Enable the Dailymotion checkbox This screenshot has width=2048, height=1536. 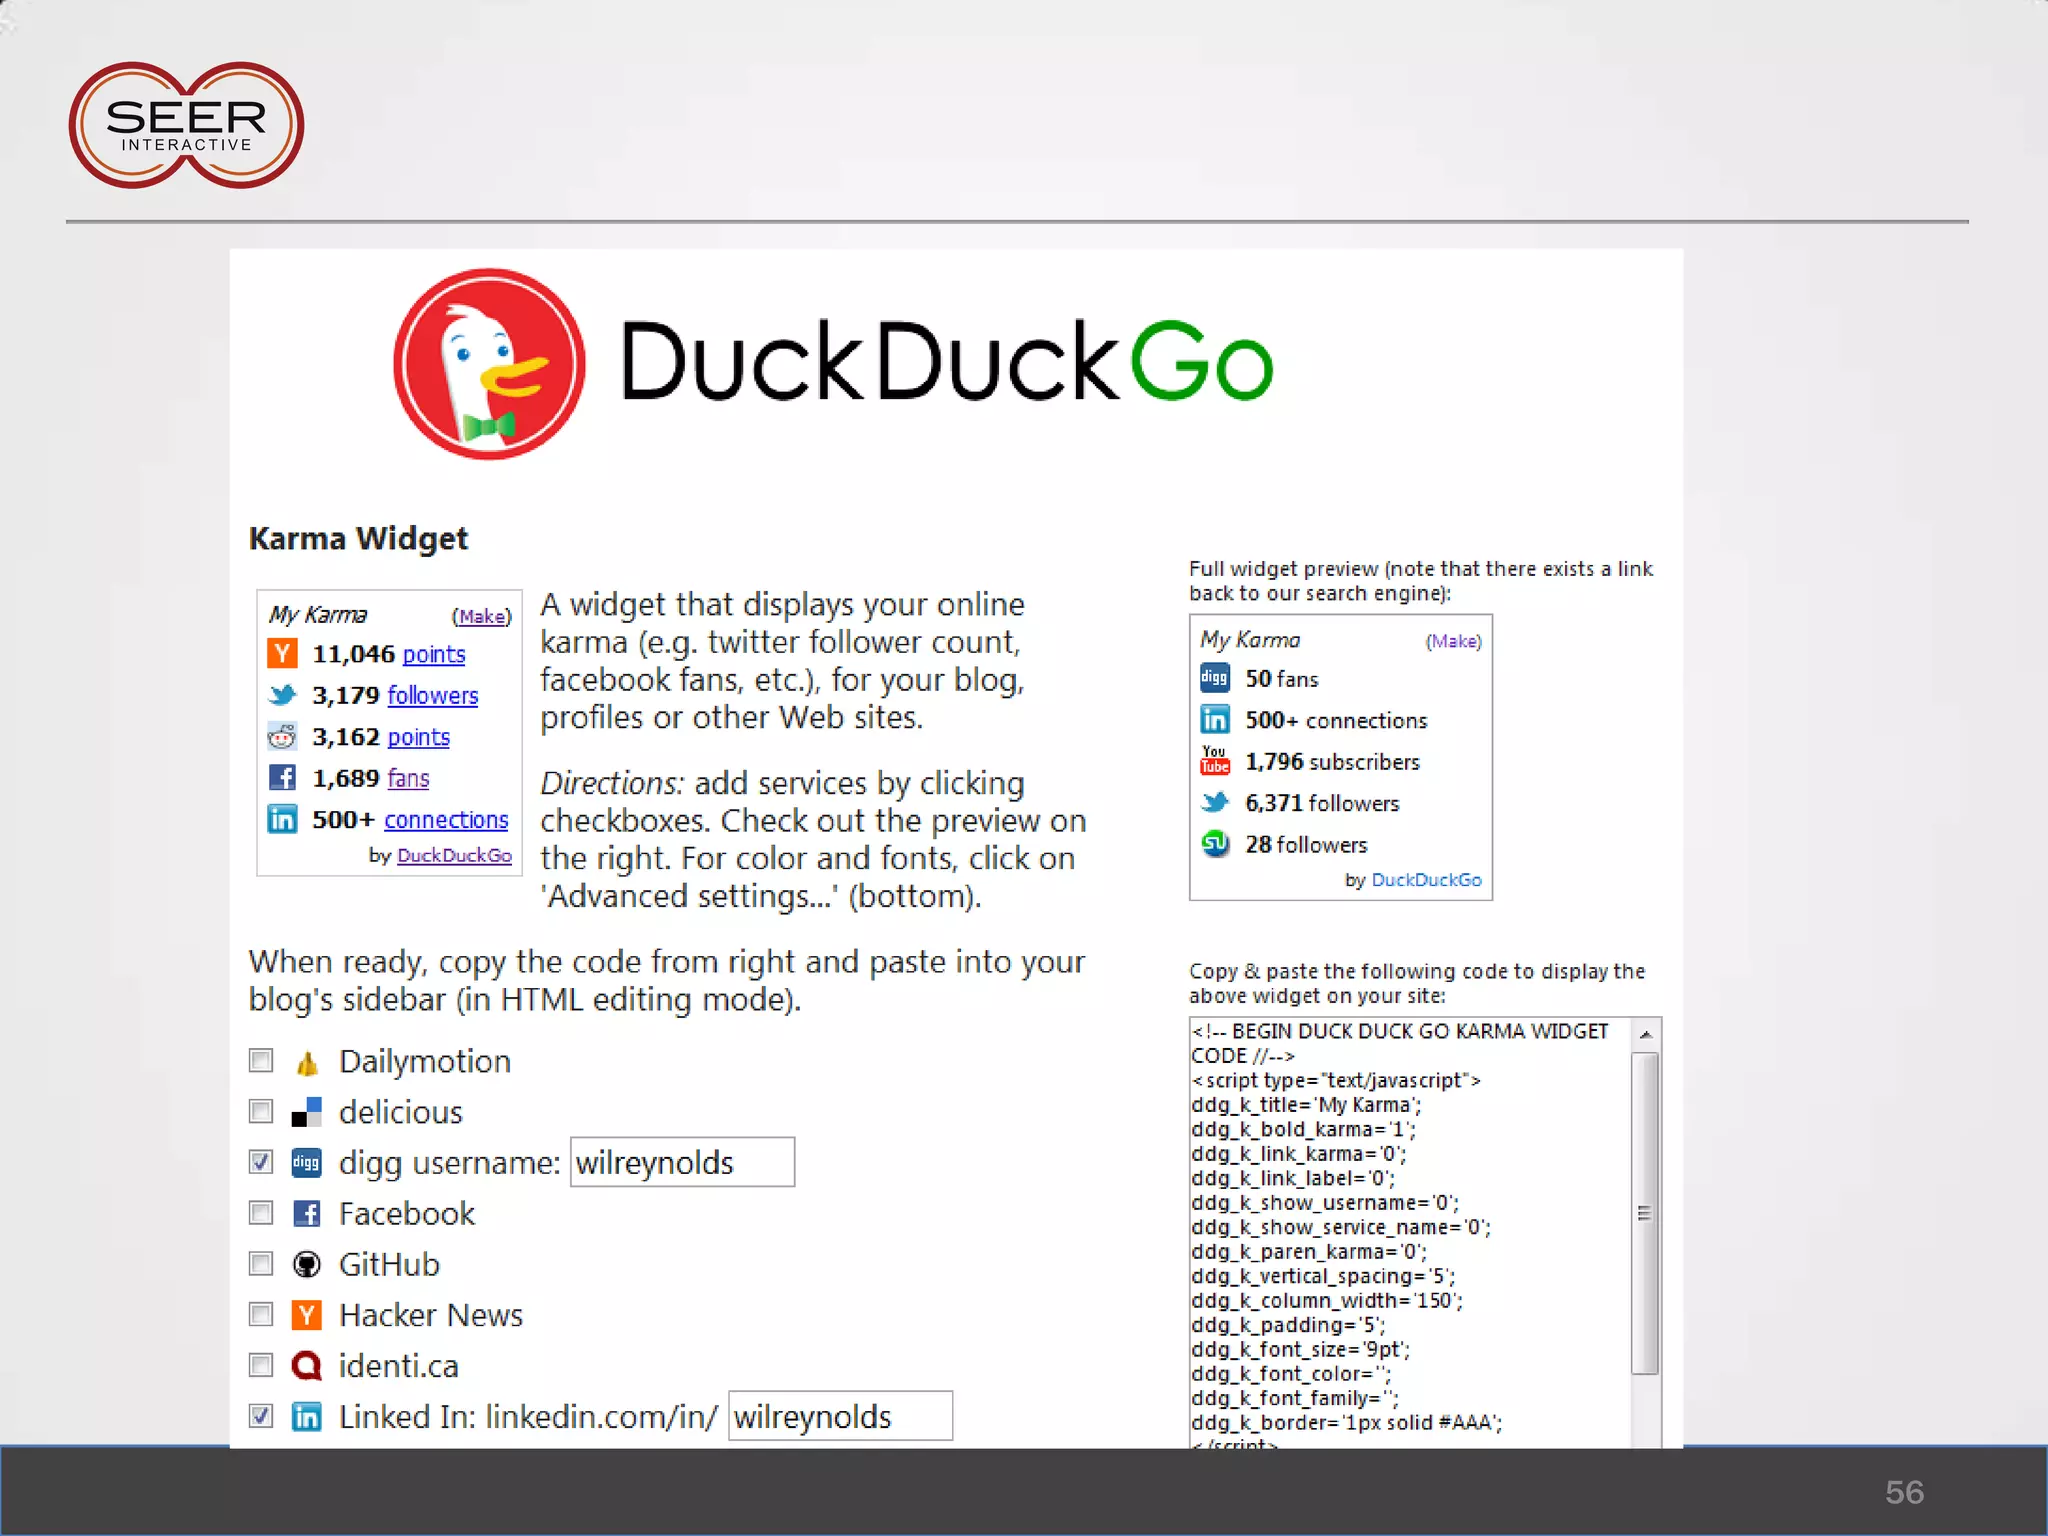click(261, 1060)
